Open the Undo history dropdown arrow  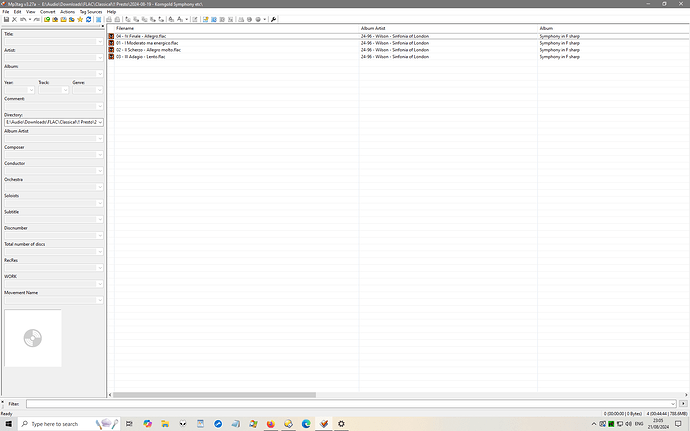click(30, 19)
